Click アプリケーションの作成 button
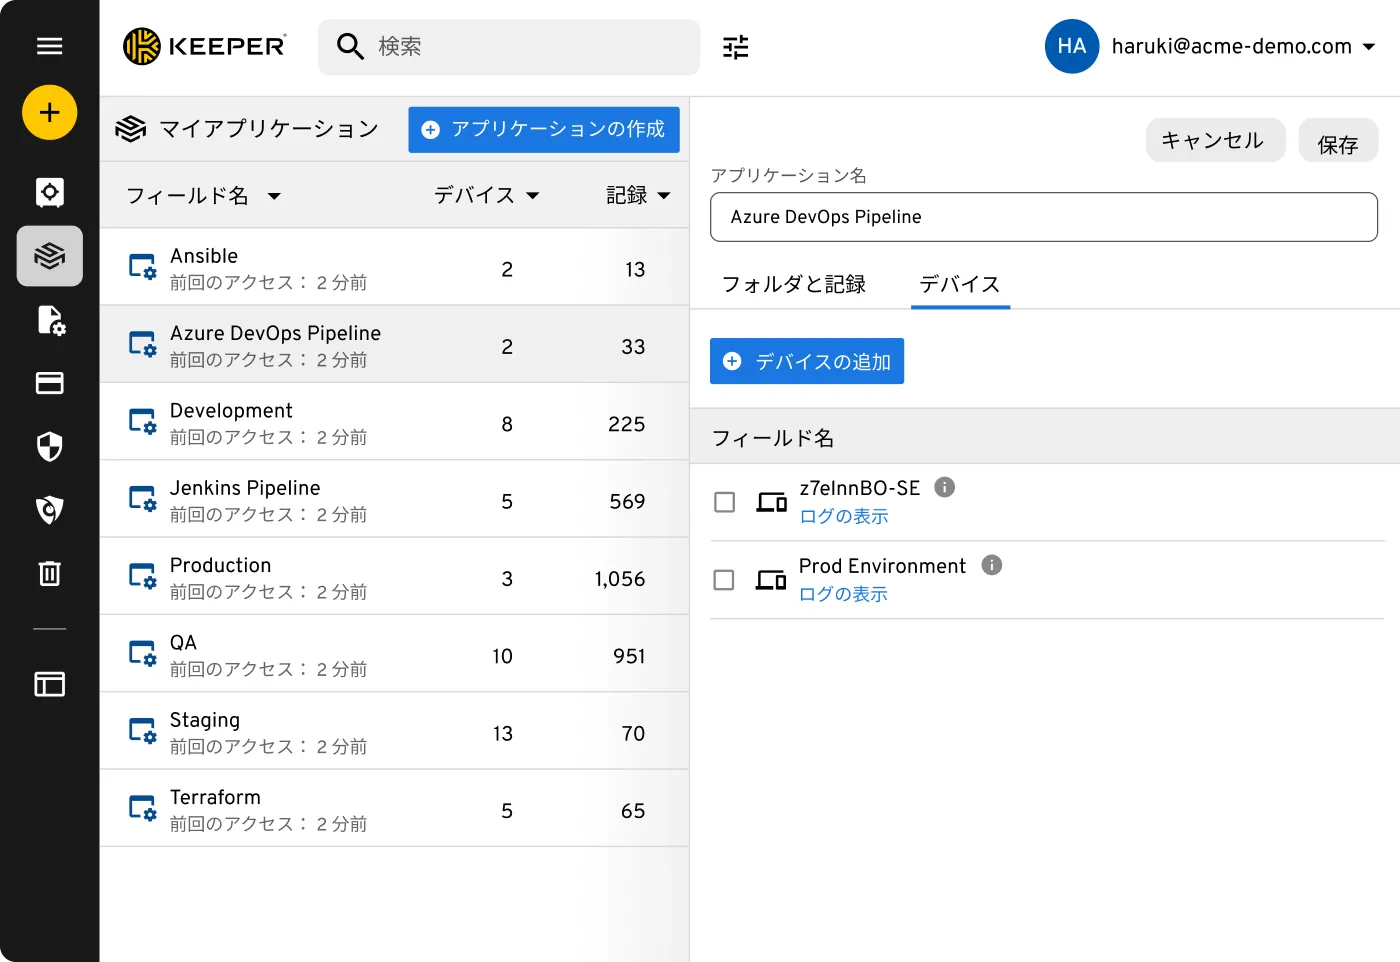Screen dimensions: 1400x962 (544, 130)
